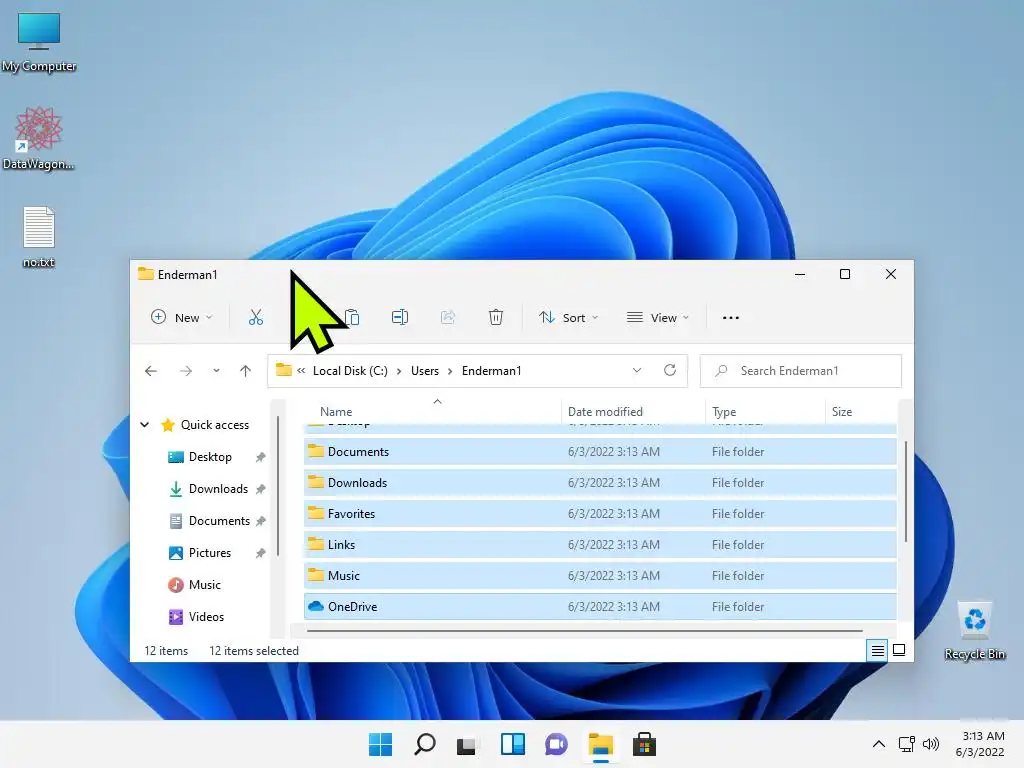Viewport: 1024px width, 768px height.
Task: Click Local Disk (C:) breadcrumb
Action: (x=350, y=371)
